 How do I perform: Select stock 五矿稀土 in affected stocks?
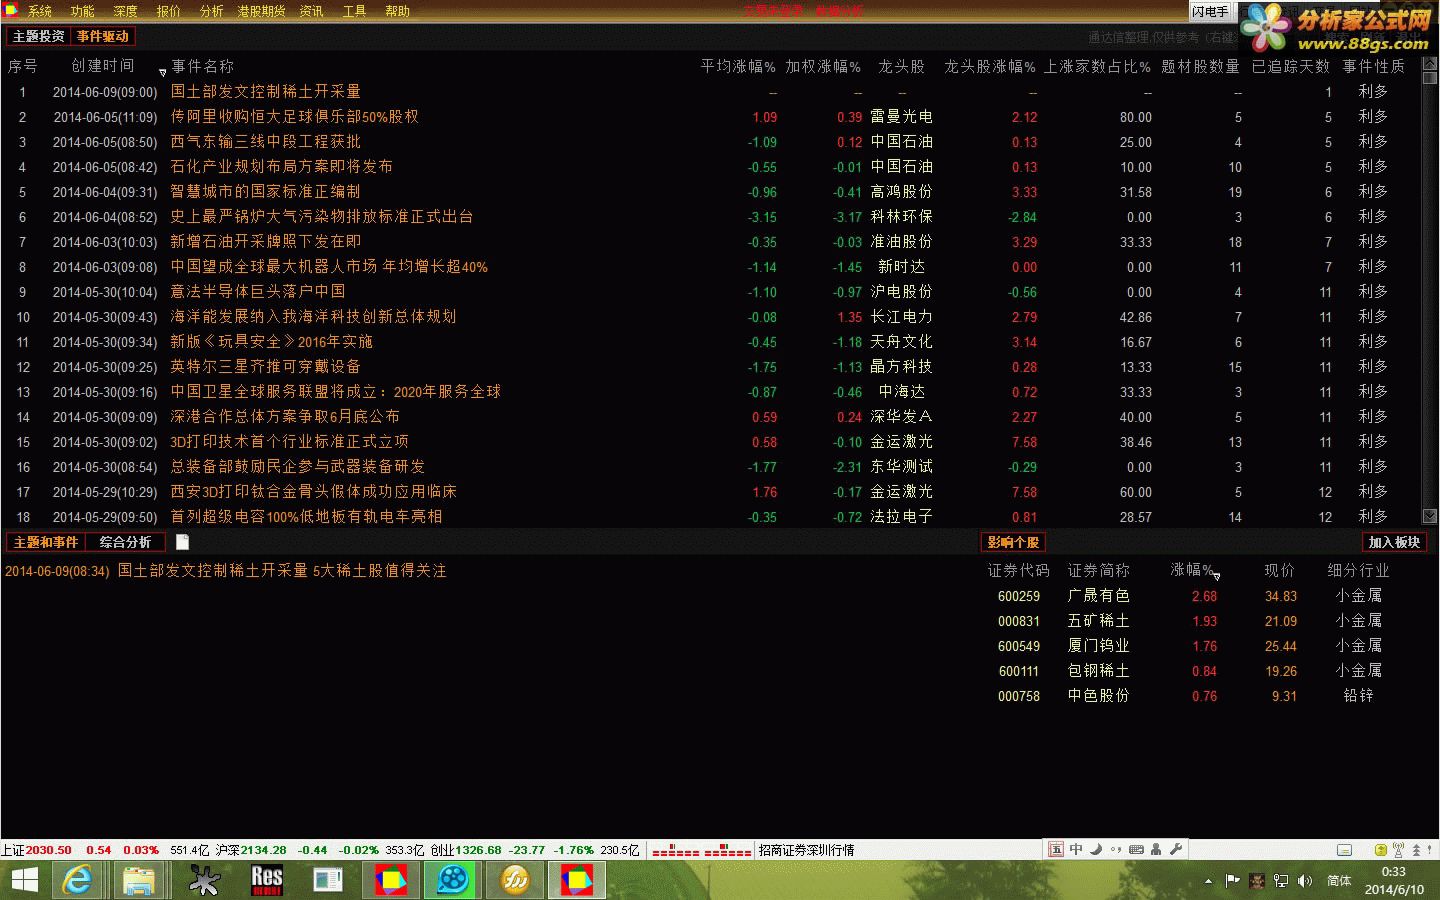click(x=1098, y=620)
